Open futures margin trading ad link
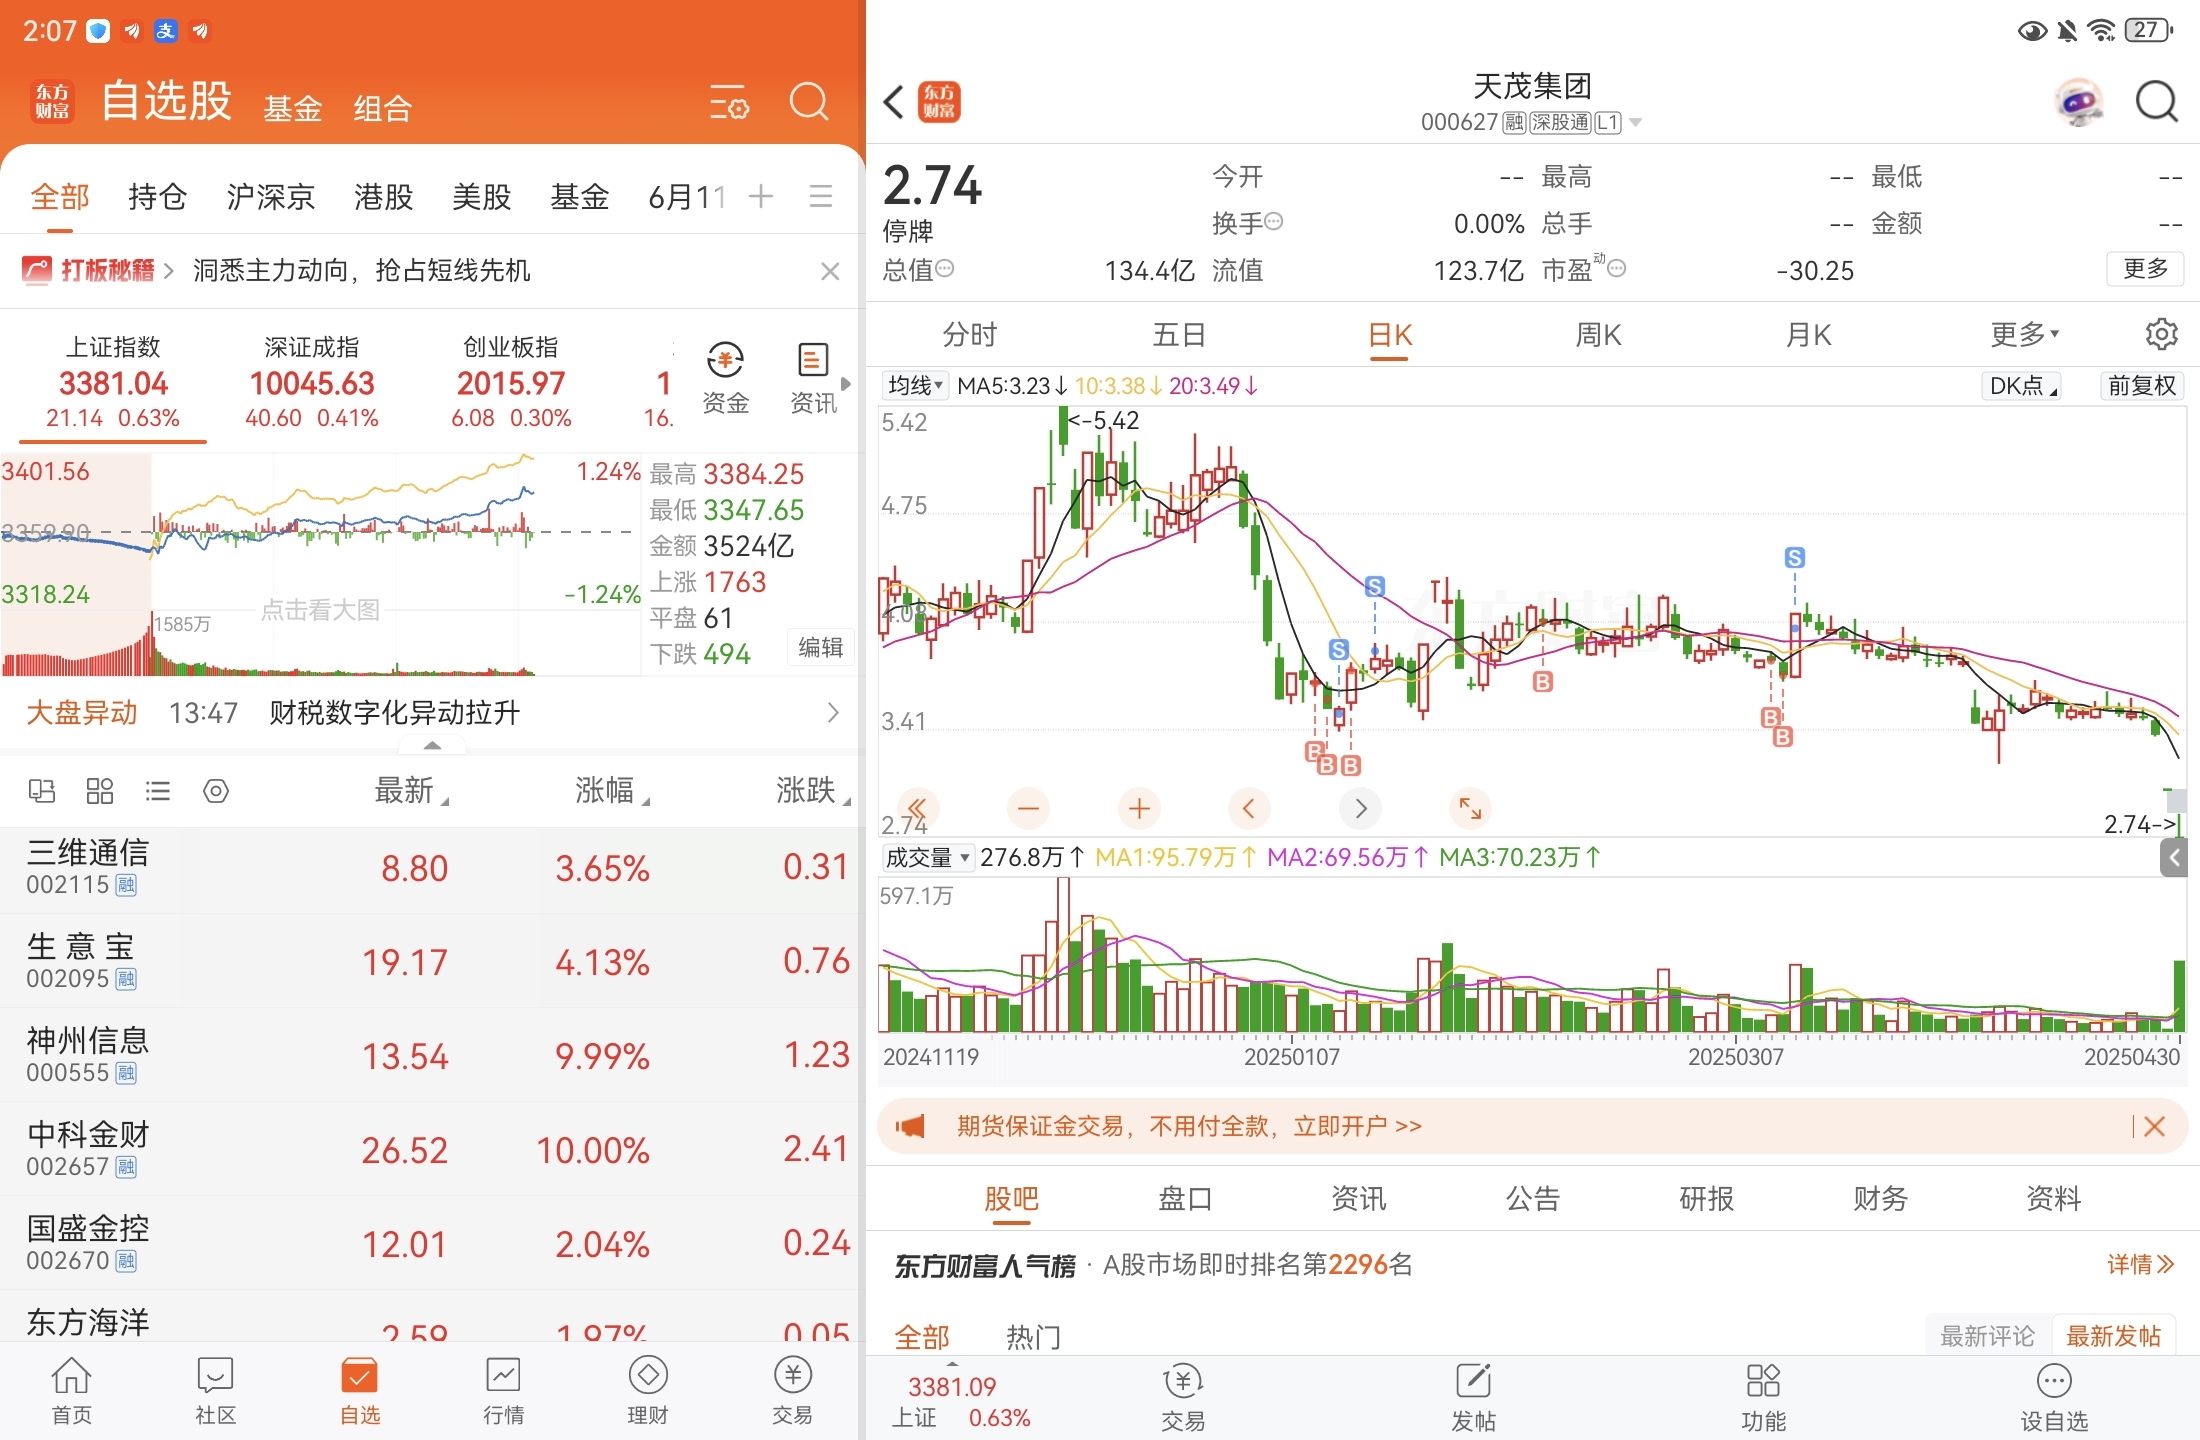 pyautogui.click(x=1189, y=1127)
